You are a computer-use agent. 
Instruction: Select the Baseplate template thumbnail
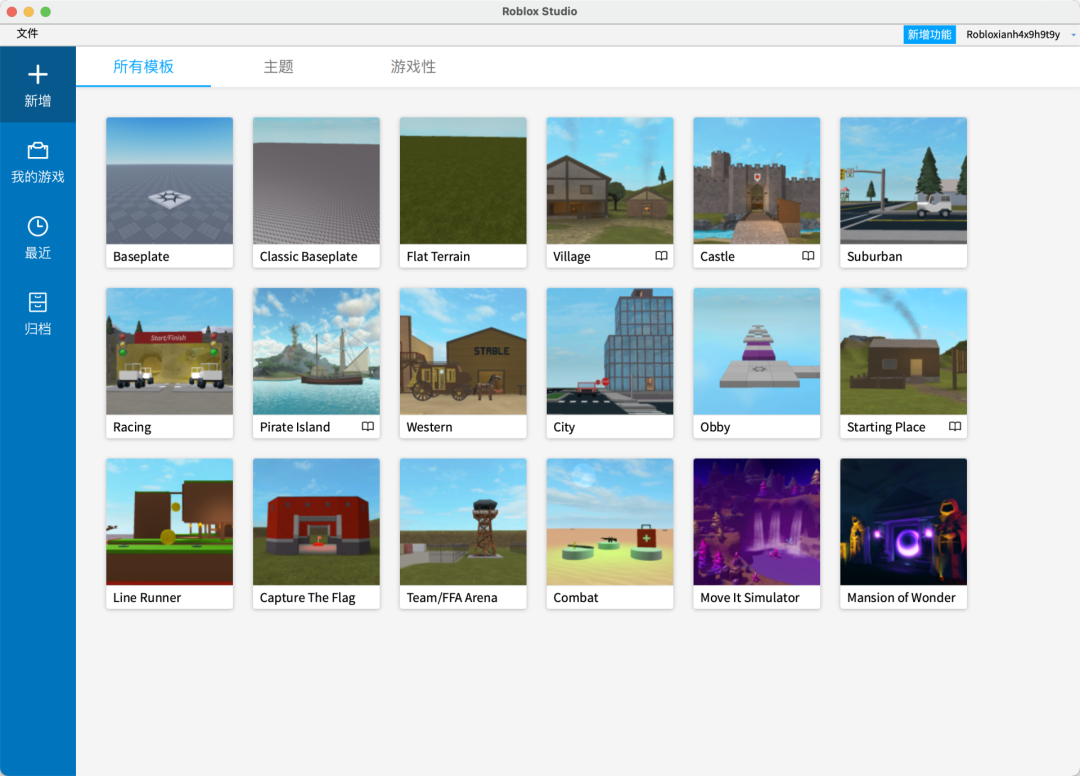(169, 180)
